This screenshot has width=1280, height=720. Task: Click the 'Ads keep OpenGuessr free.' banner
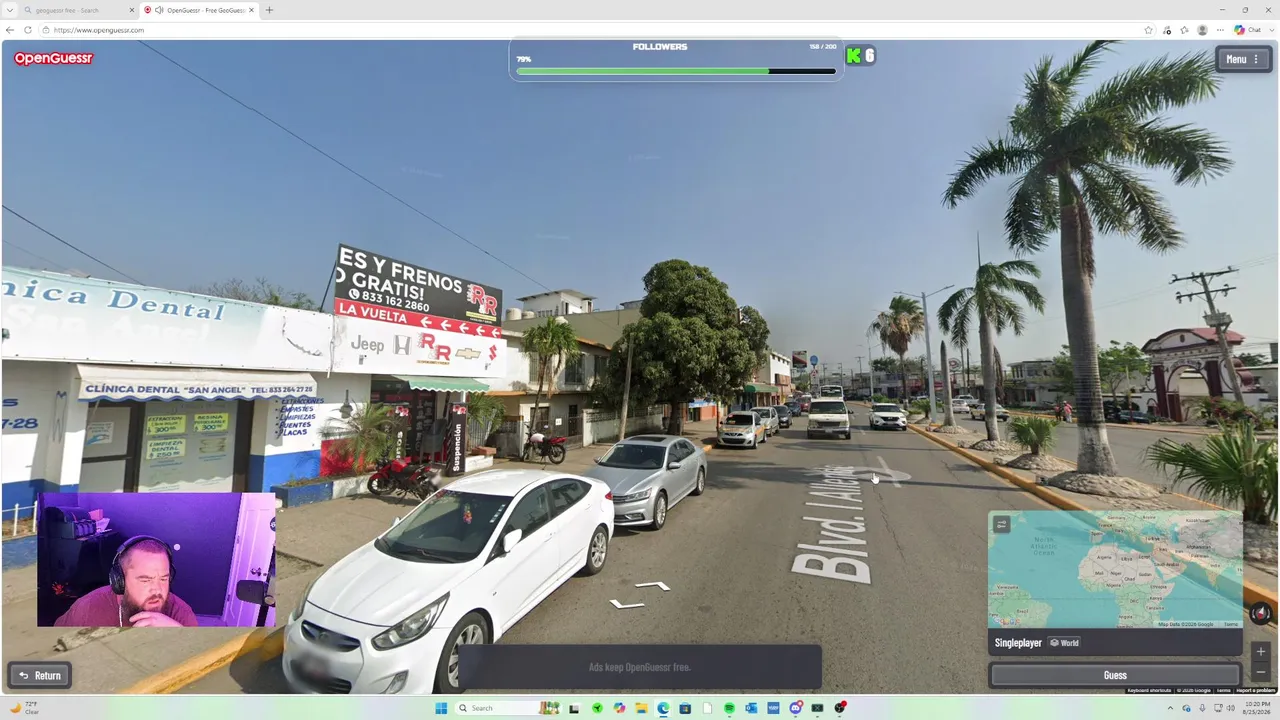(640, 667)
